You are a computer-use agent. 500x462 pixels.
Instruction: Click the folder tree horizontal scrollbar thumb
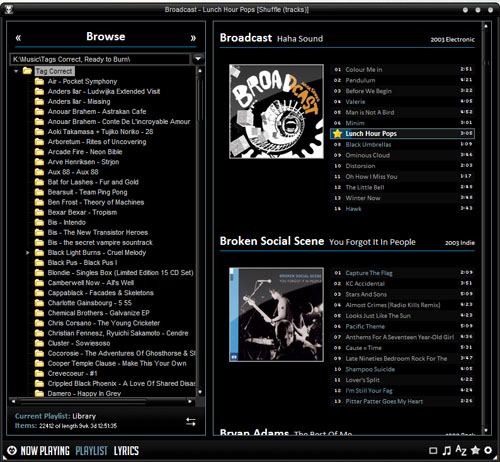click(83, 401)
